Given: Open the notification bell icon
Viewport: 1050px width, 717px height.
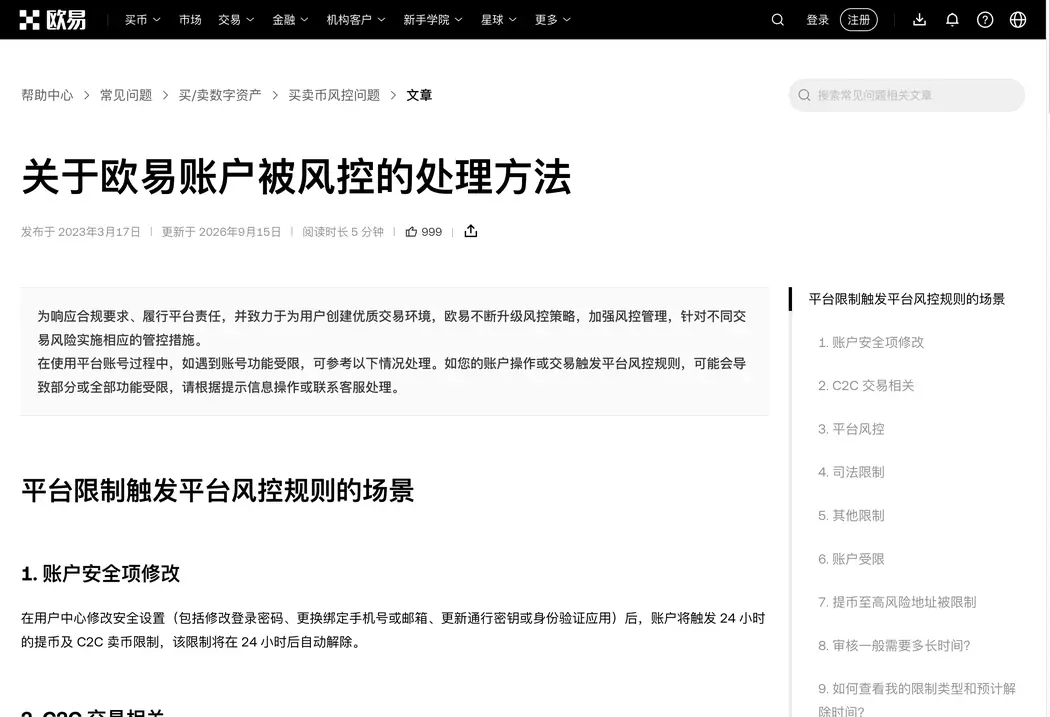Looking at the screenshot, I should (952, 20).
